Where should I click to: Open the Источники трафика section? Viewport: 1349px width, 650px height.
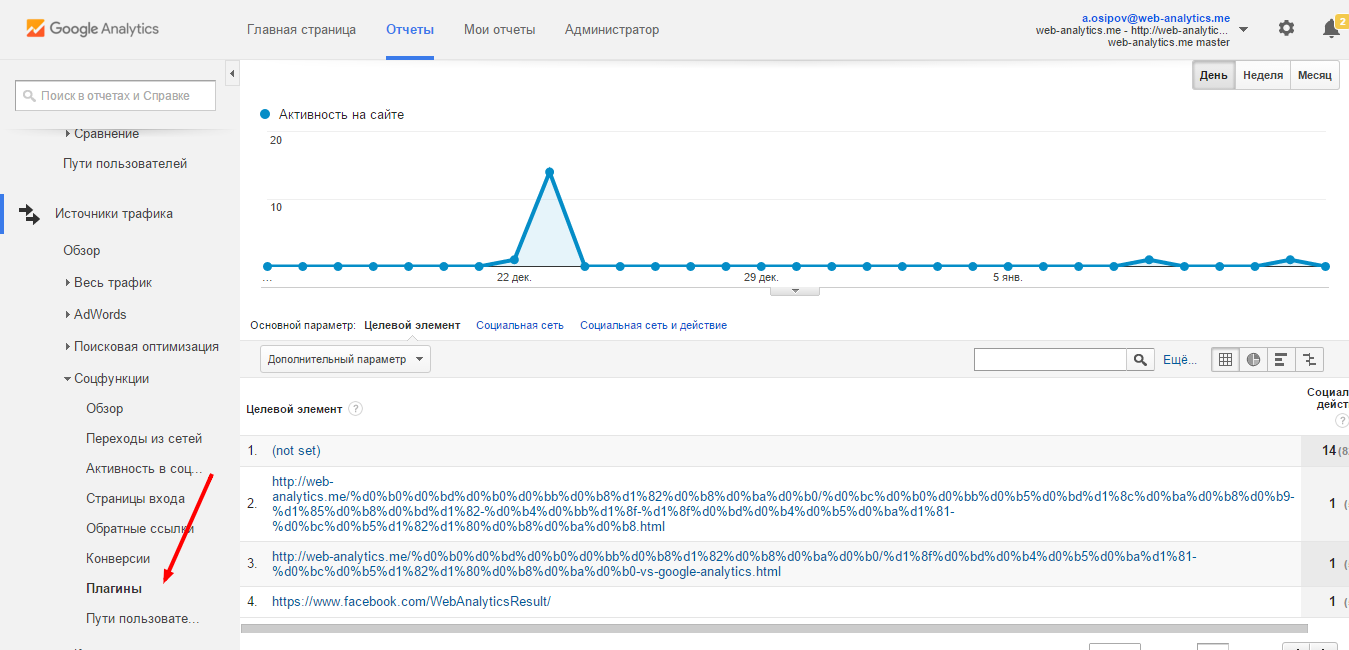tap(114, 213)
